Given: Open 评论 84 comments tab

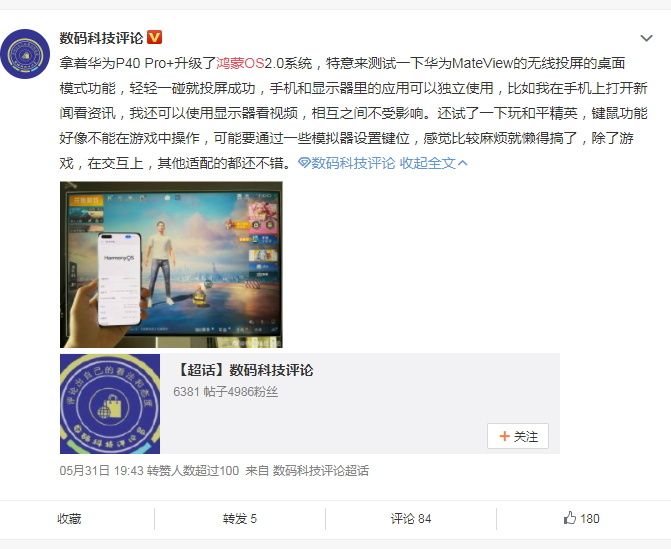Looking at the screenshot, I should (411, 519).
